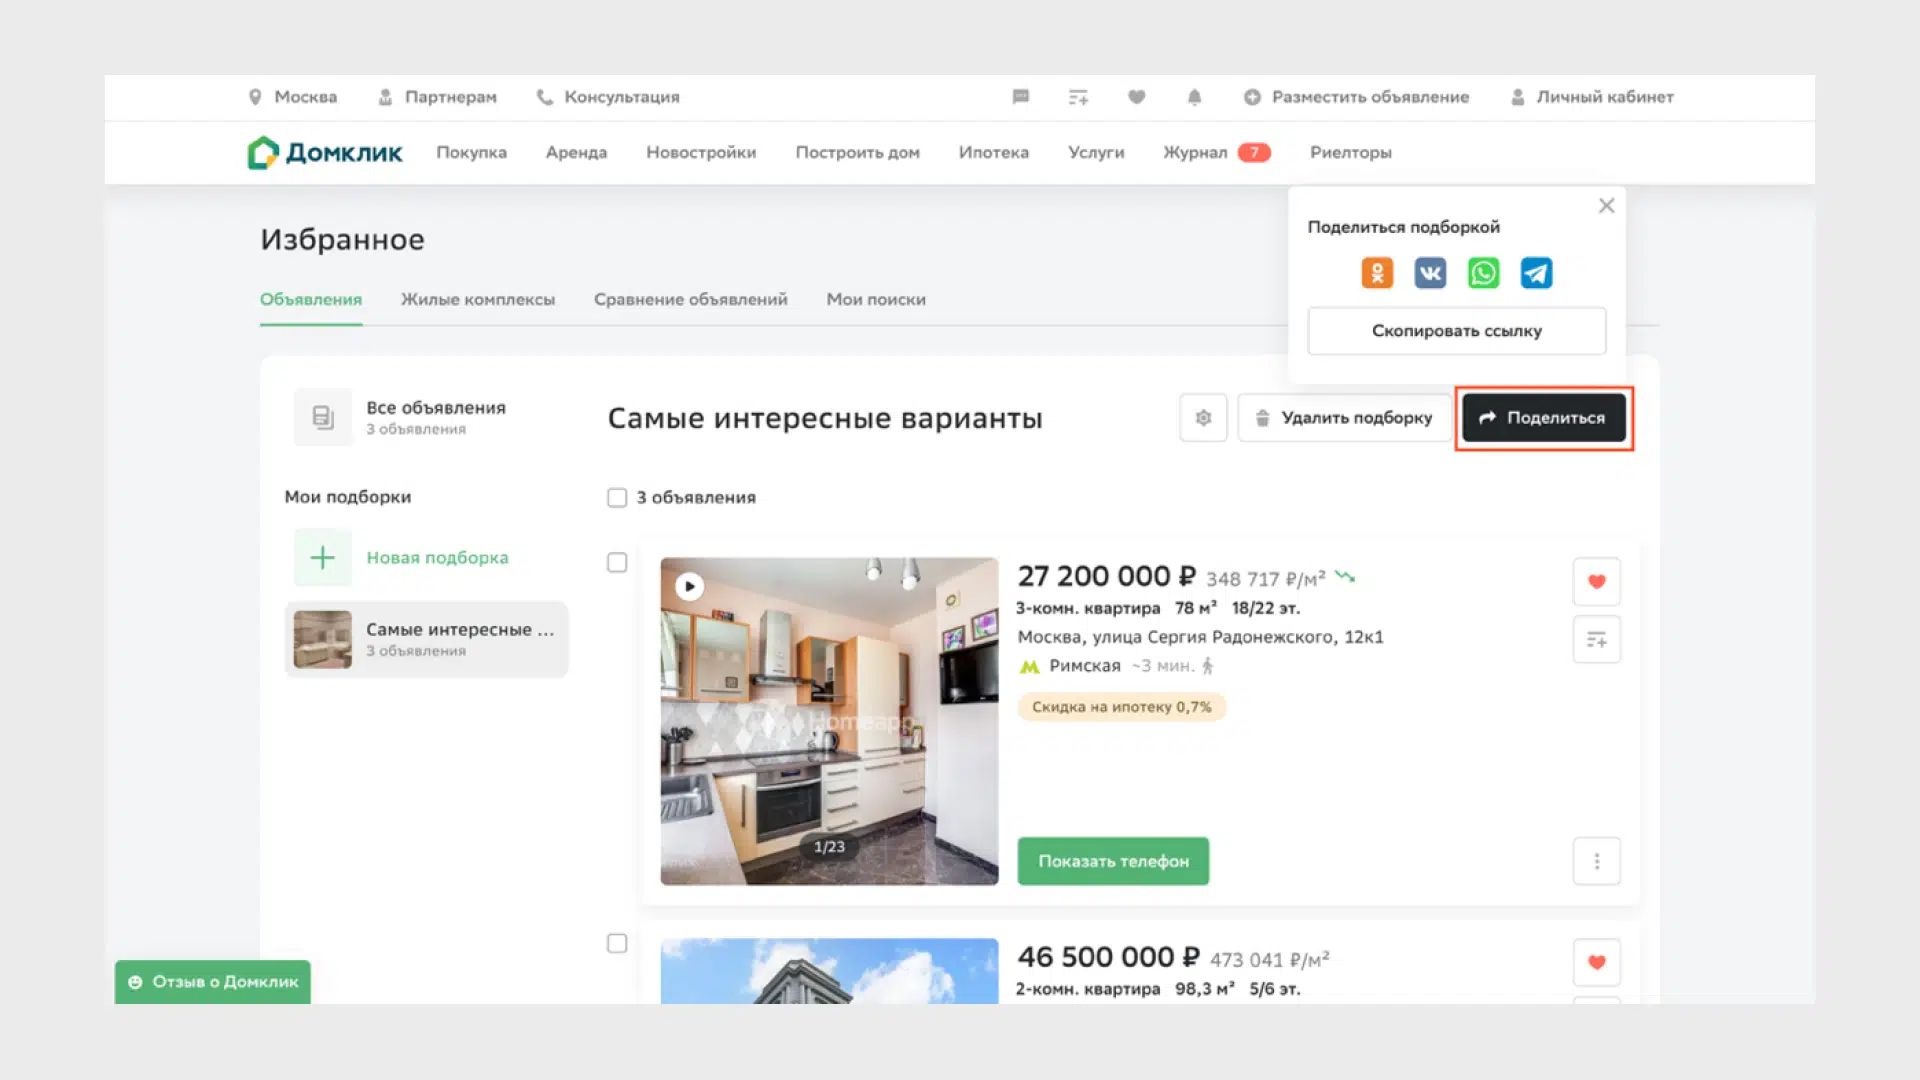The image size is (1920, 1080).
Task: Select all 3 объявления checkbox
Action: (617, 498)
